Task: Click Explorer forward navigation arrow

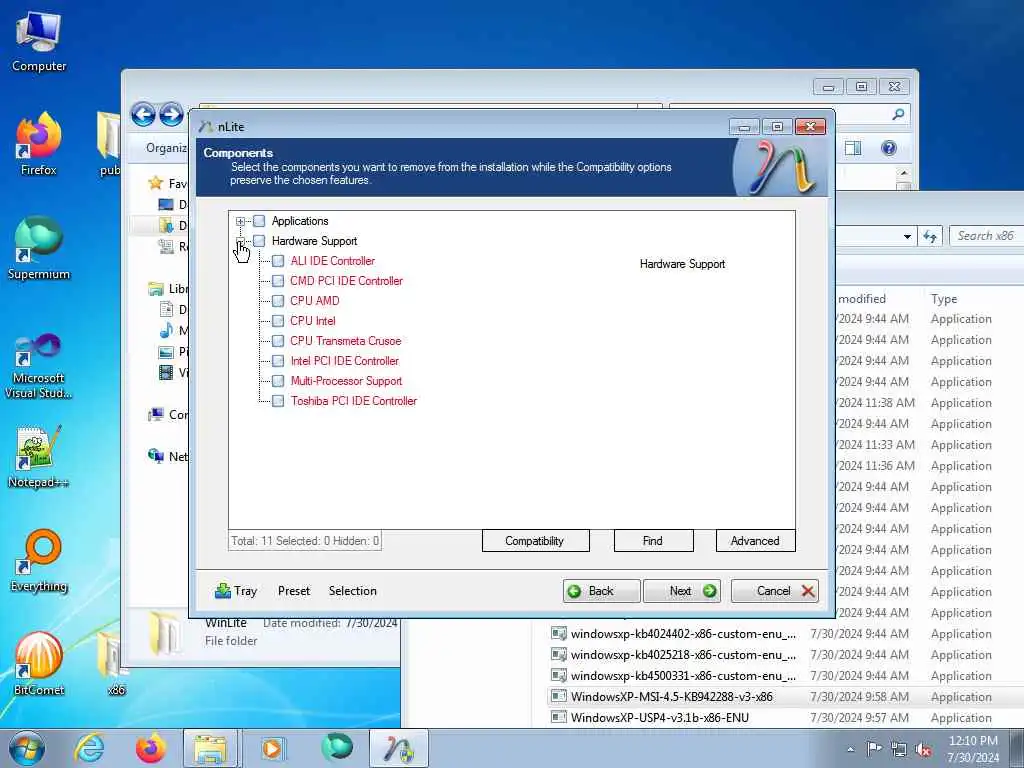Action: [171, 115]
